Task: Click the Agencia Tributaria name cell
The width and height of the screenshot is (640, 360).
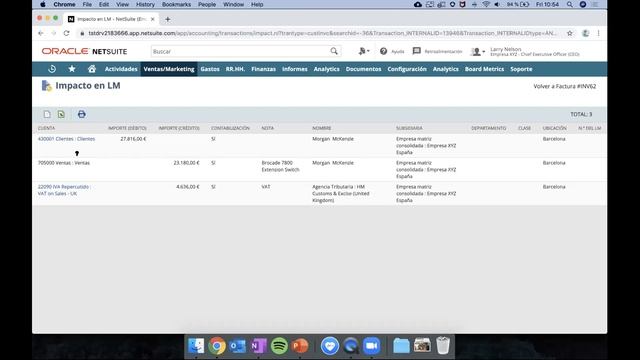Action: (340, 193)
